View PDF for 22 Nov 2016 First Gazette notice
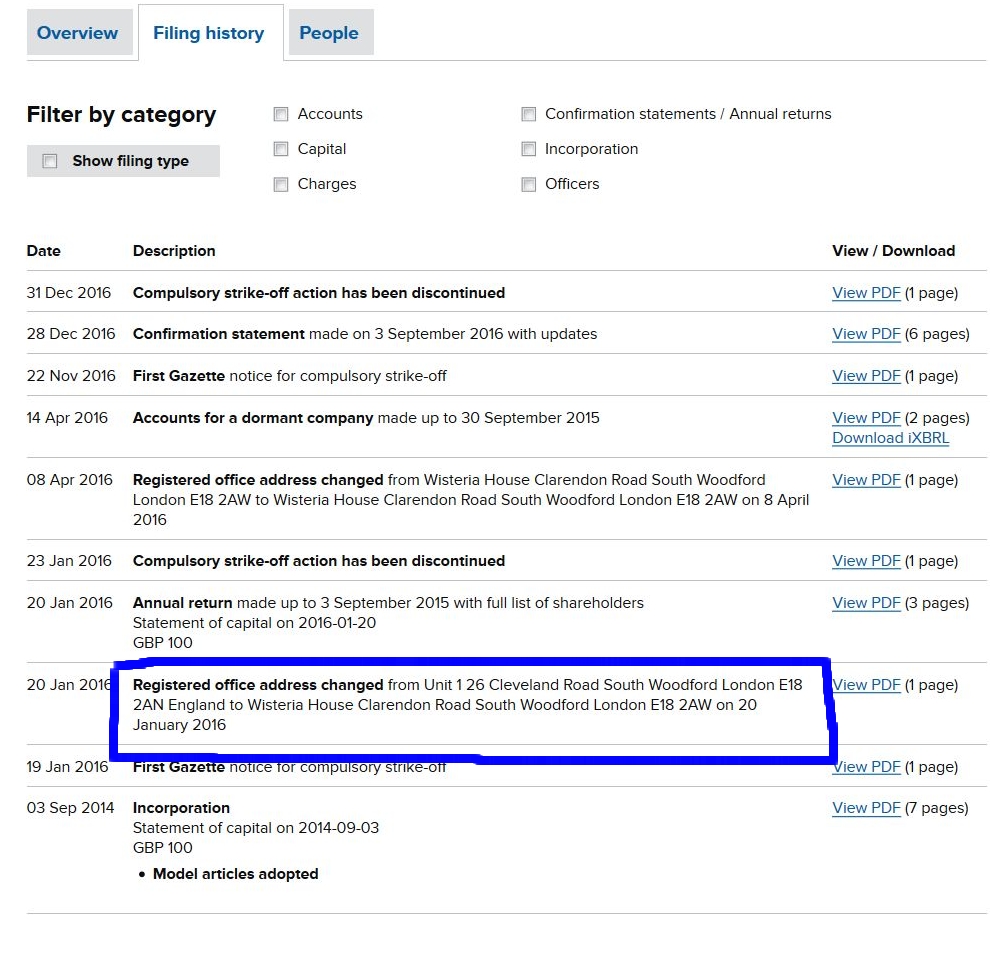Screen dimensions: 990x964 [x=866, y=376]
